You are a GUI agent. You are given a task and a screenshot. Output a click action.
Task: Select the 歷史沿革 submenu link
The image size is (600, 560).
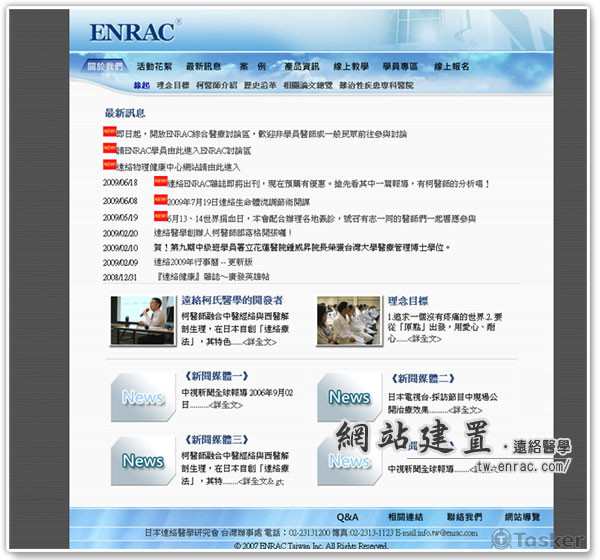click(x=260, y=85)
